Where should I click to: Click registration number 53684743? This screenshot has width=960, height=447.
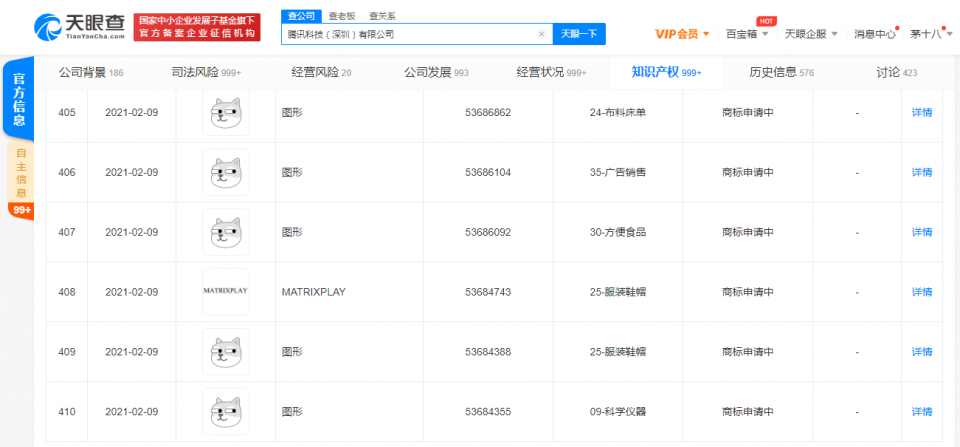(x=487, y=292)
